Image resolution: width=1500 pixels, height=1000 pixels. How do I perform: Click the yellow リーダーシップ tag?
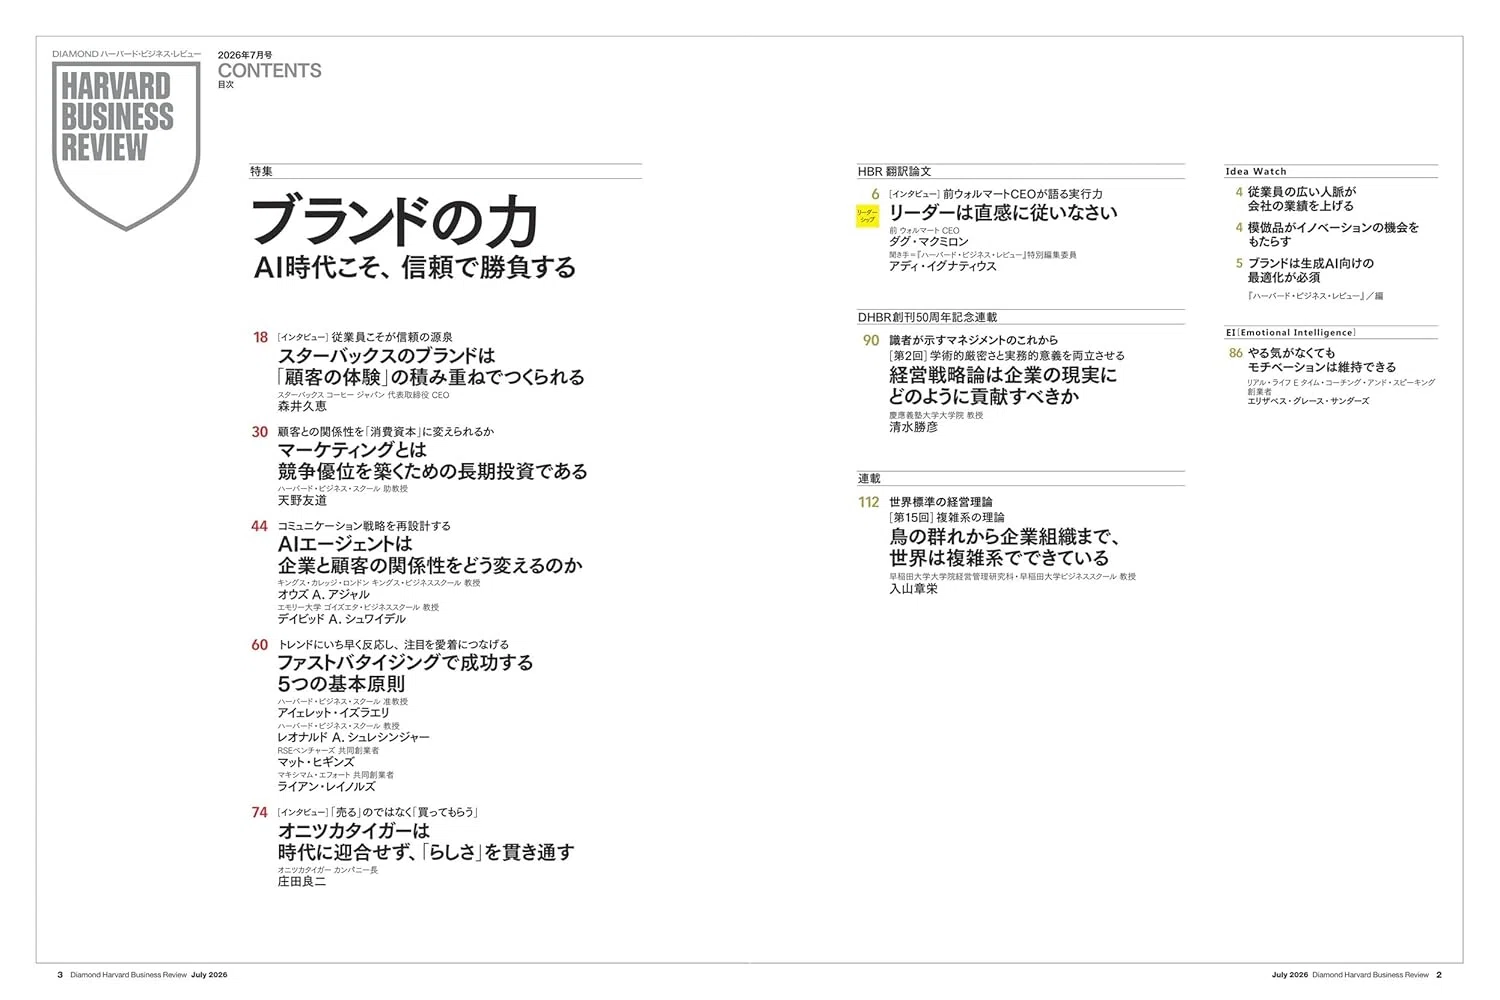(x=868, y=217)
